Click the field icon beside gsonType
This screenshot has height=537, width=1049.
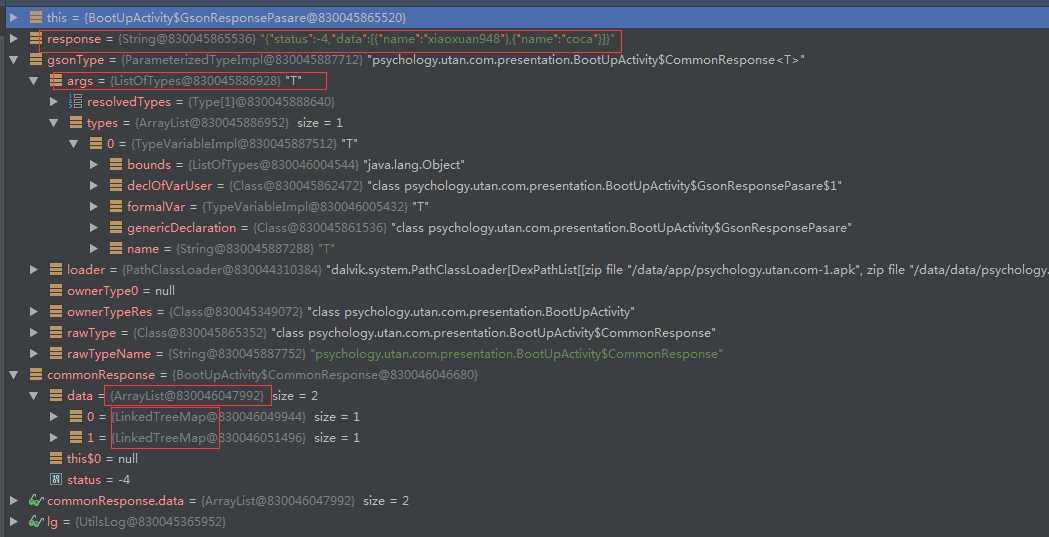[36, 60]
